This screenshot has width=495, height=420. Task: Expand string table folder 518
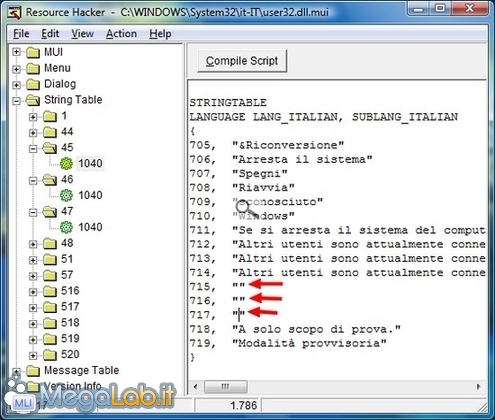click(33, 323)
